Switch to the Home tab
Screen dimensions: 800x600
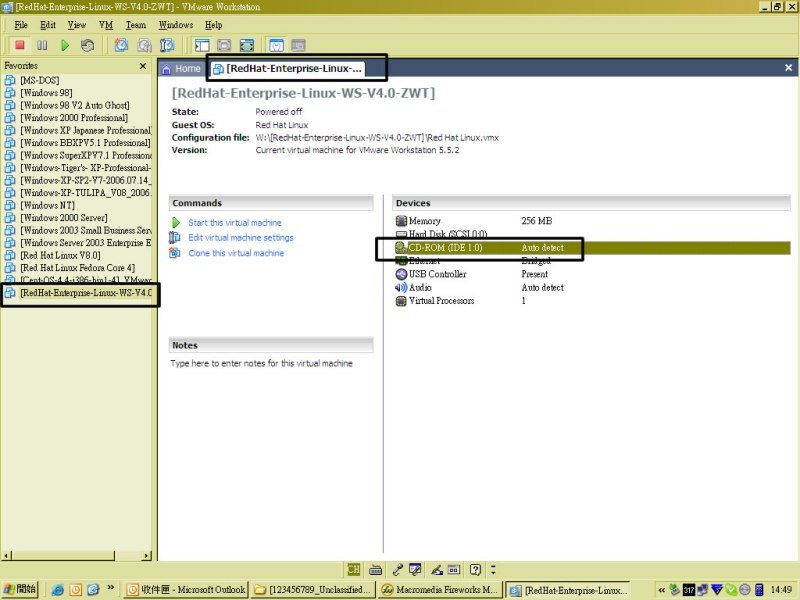(181, 68)
